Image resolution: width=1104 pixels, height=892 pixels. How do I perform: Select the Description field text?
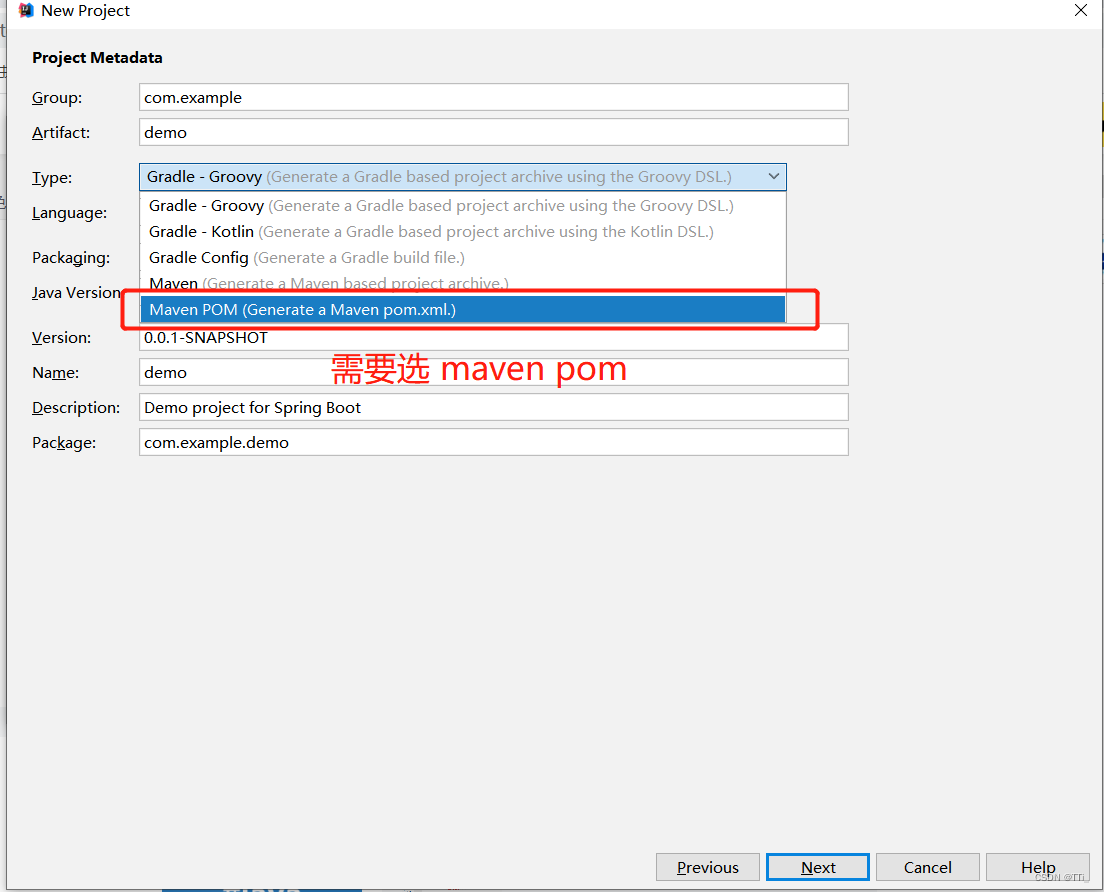pyautogui.click(x=493, y=407)
